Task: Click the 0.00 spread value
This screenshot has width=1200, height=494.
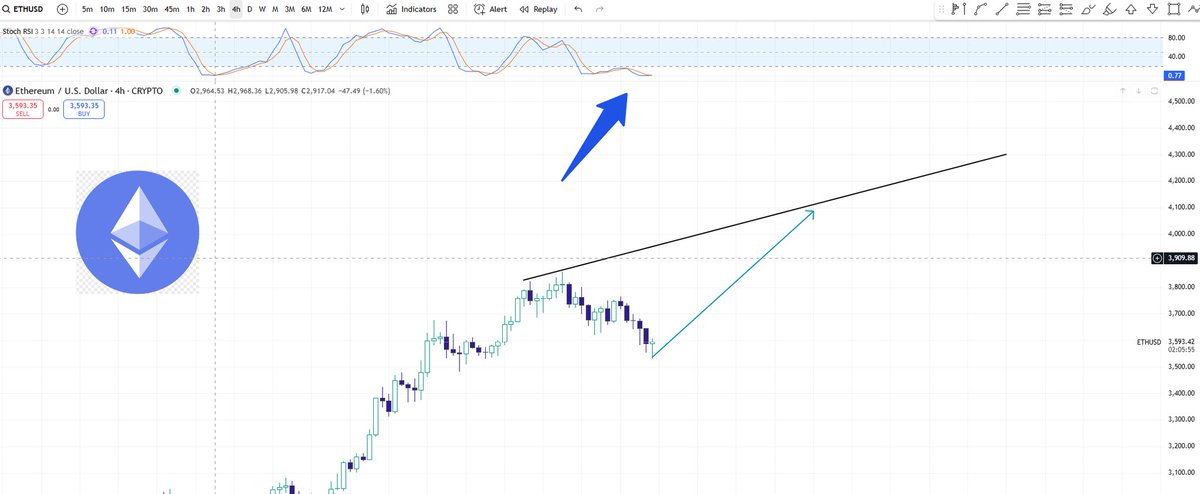Action: click(55, 109)
